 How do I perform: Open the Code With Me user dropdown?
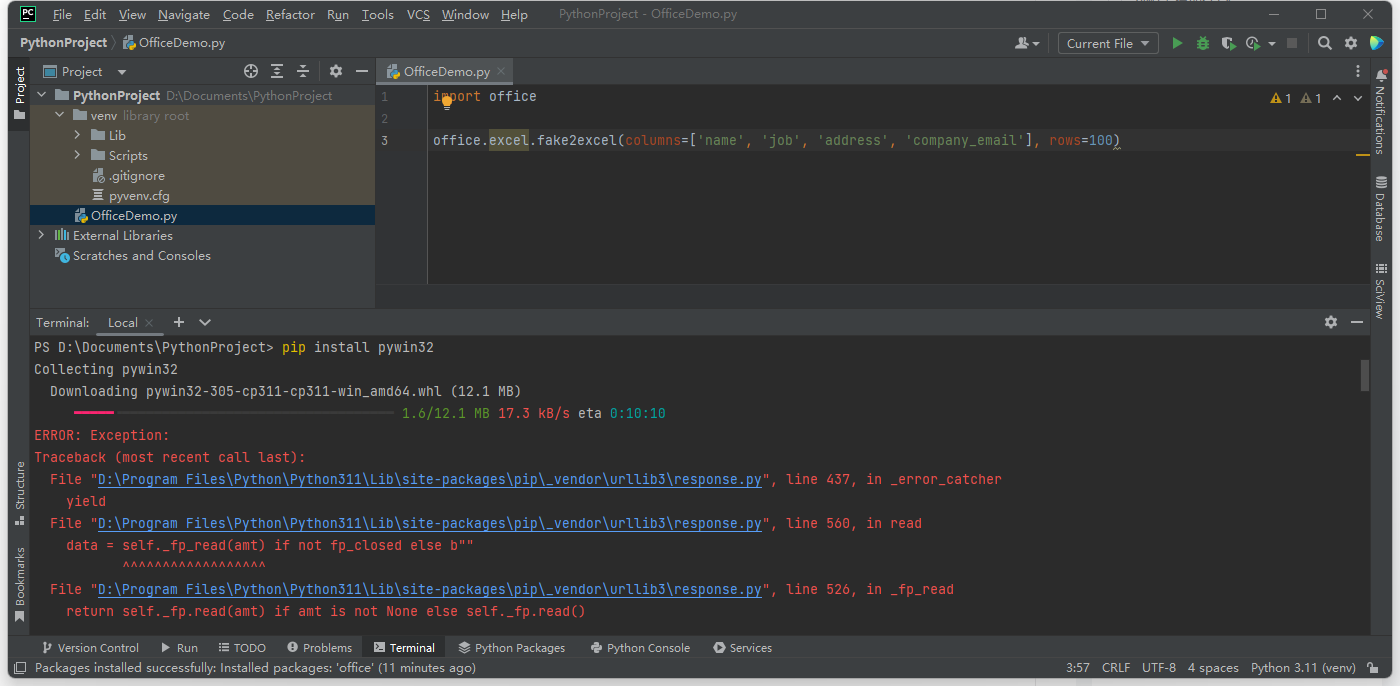1027,43
